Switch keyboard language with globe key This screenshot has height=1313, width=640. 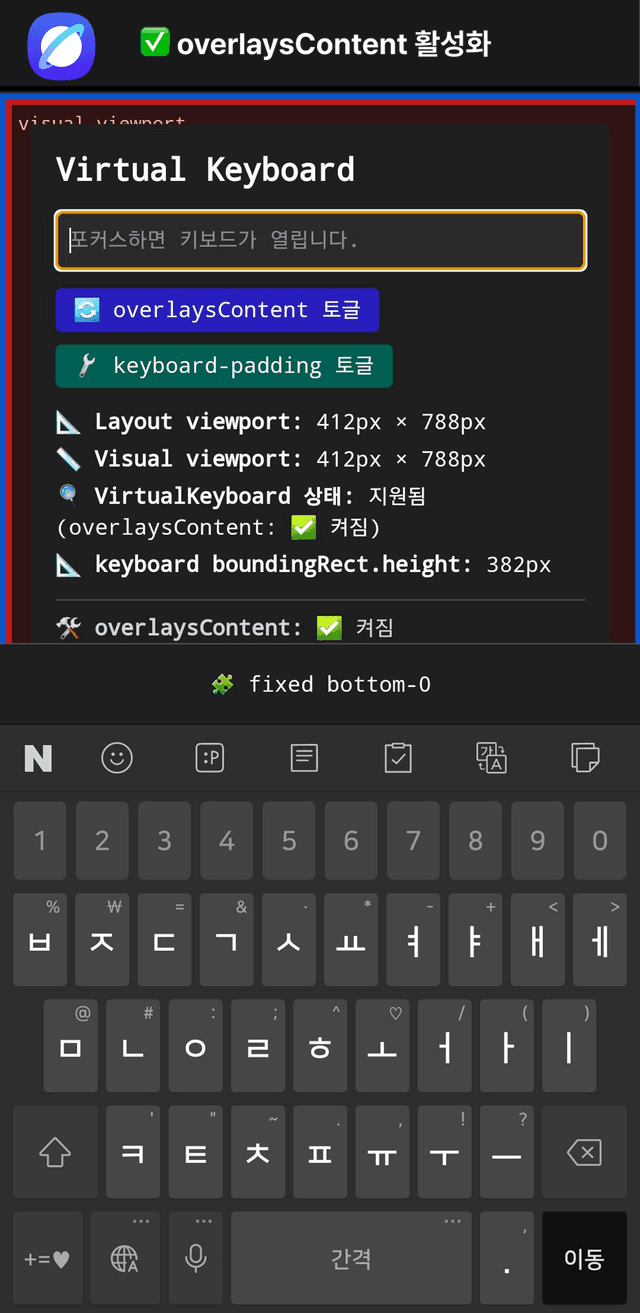[x=125, y=1257]
